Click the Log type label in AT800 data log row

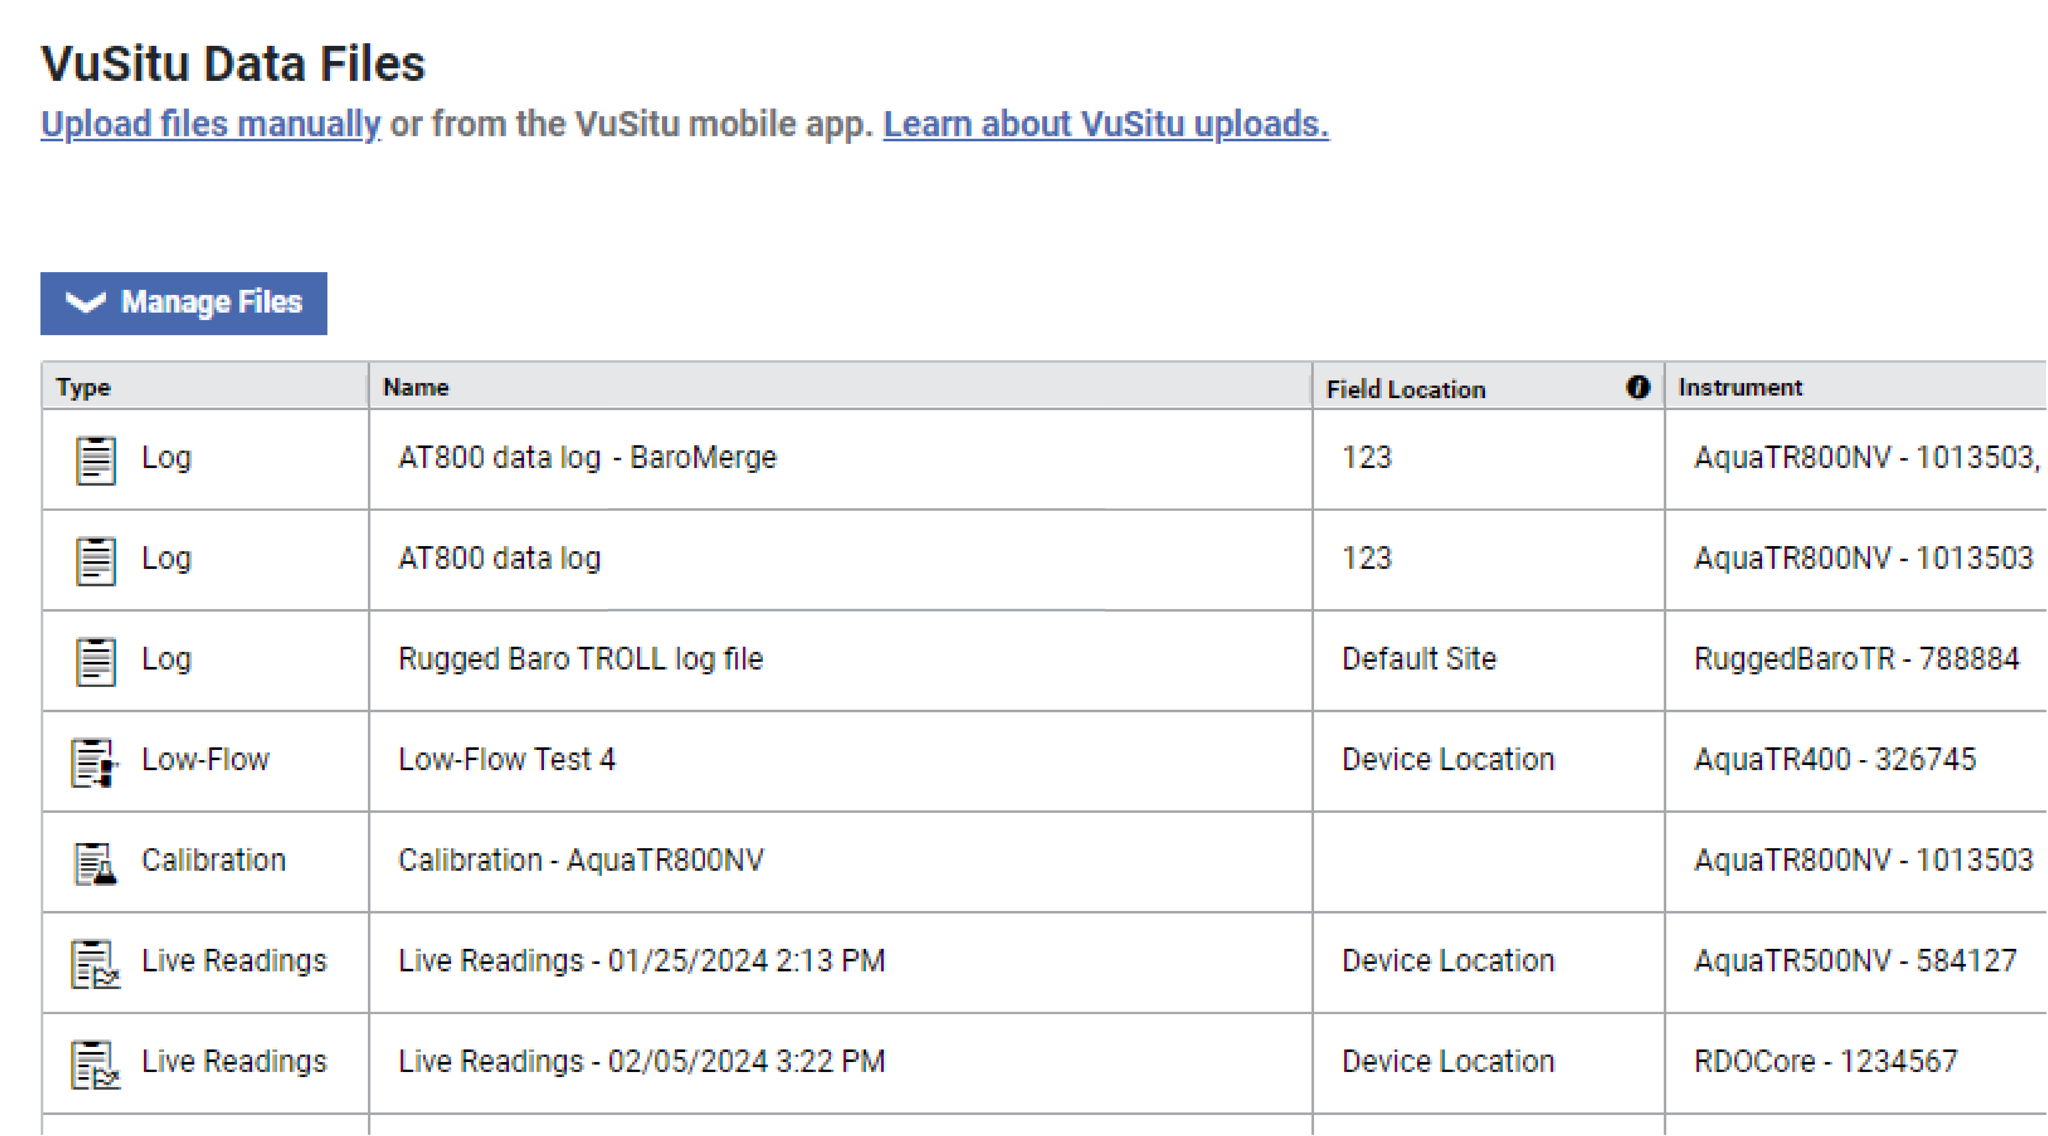tap(166, 558)
